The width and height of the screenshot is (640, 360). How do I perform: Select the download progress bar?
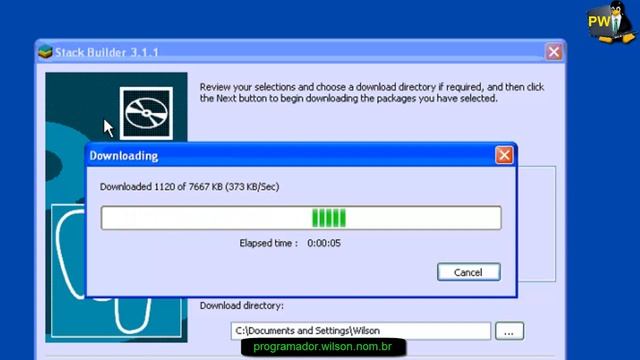pos(301,218)
